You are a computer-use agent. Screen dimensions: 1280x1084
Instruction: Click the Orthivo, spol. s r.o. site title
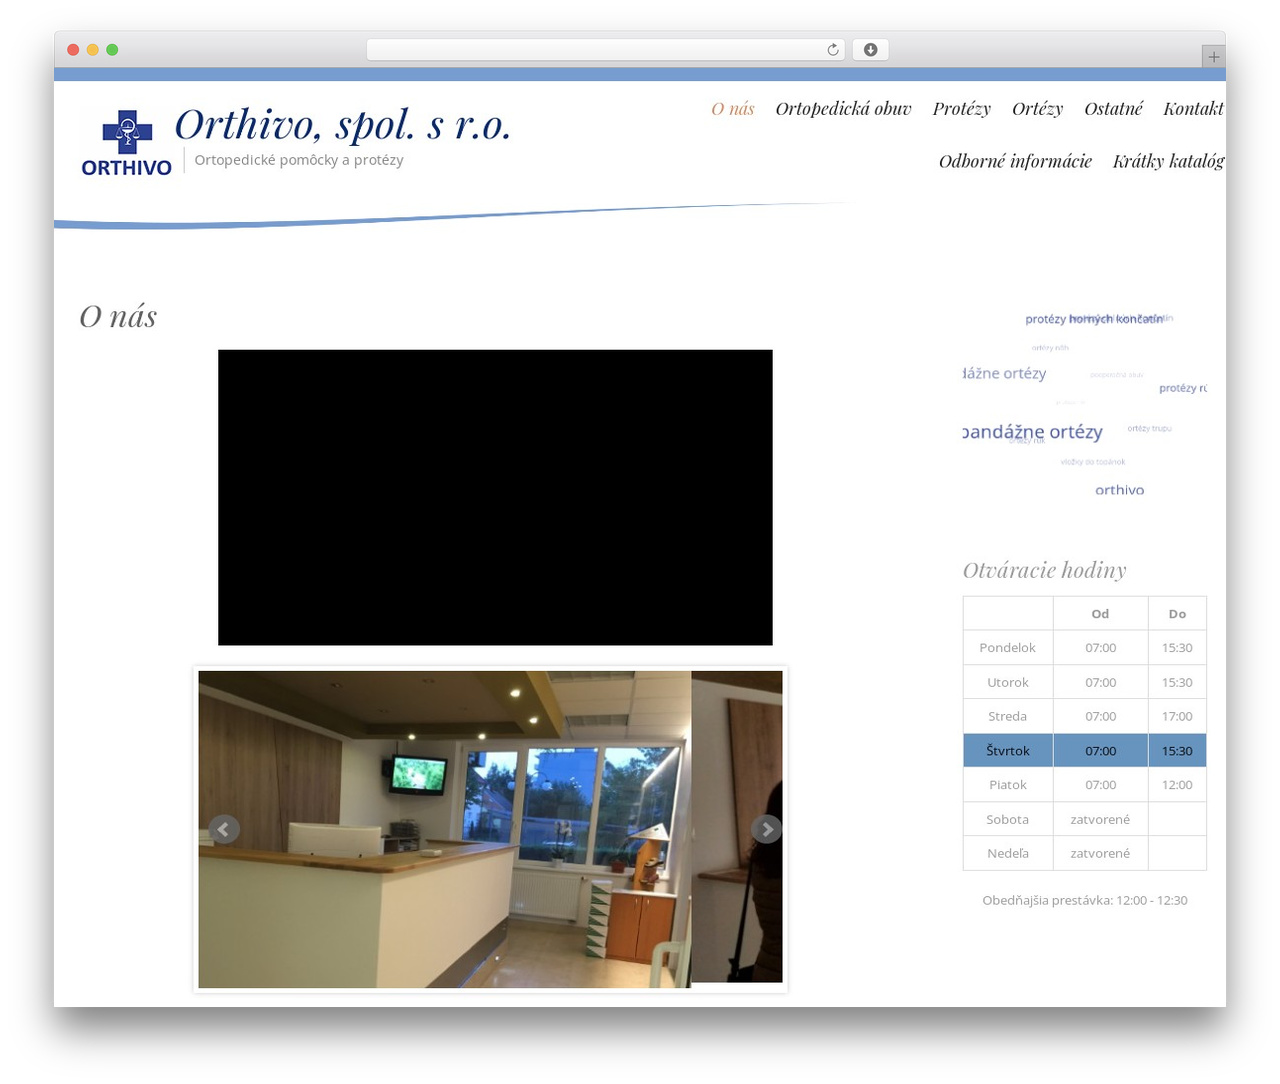click(x=343, y=125)
